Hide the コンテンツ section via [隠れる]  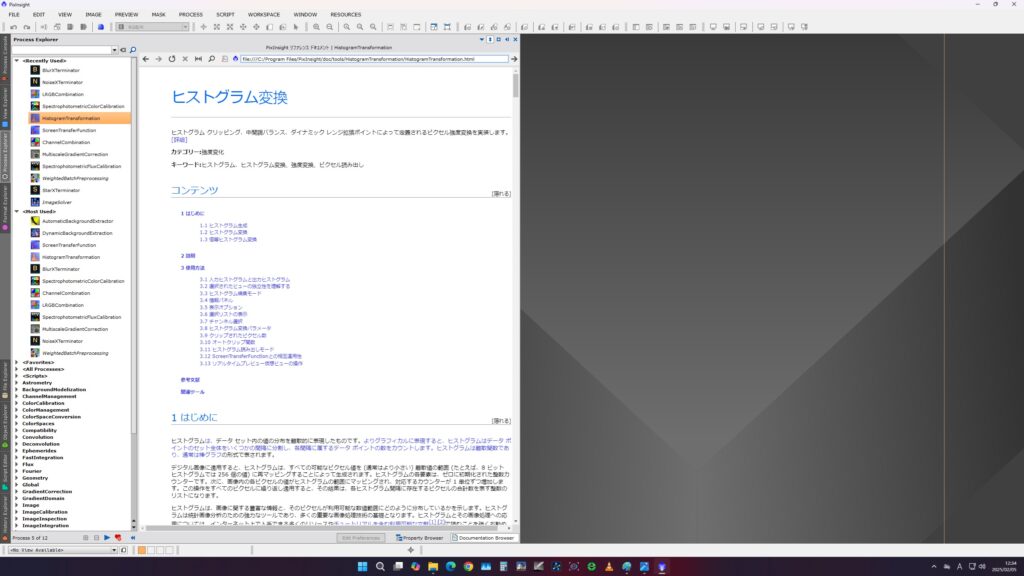point(501,194)
